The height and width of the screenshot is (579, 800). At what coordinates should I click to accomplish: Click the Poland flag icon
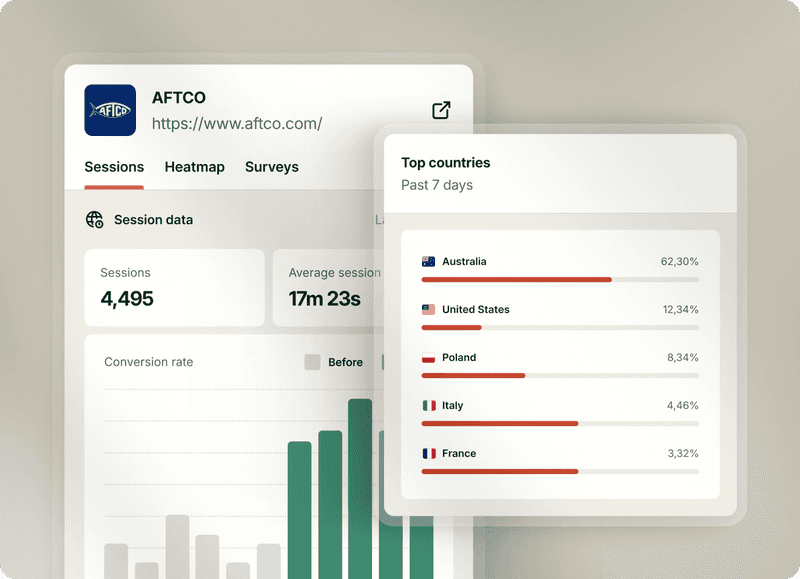[428, 358]
